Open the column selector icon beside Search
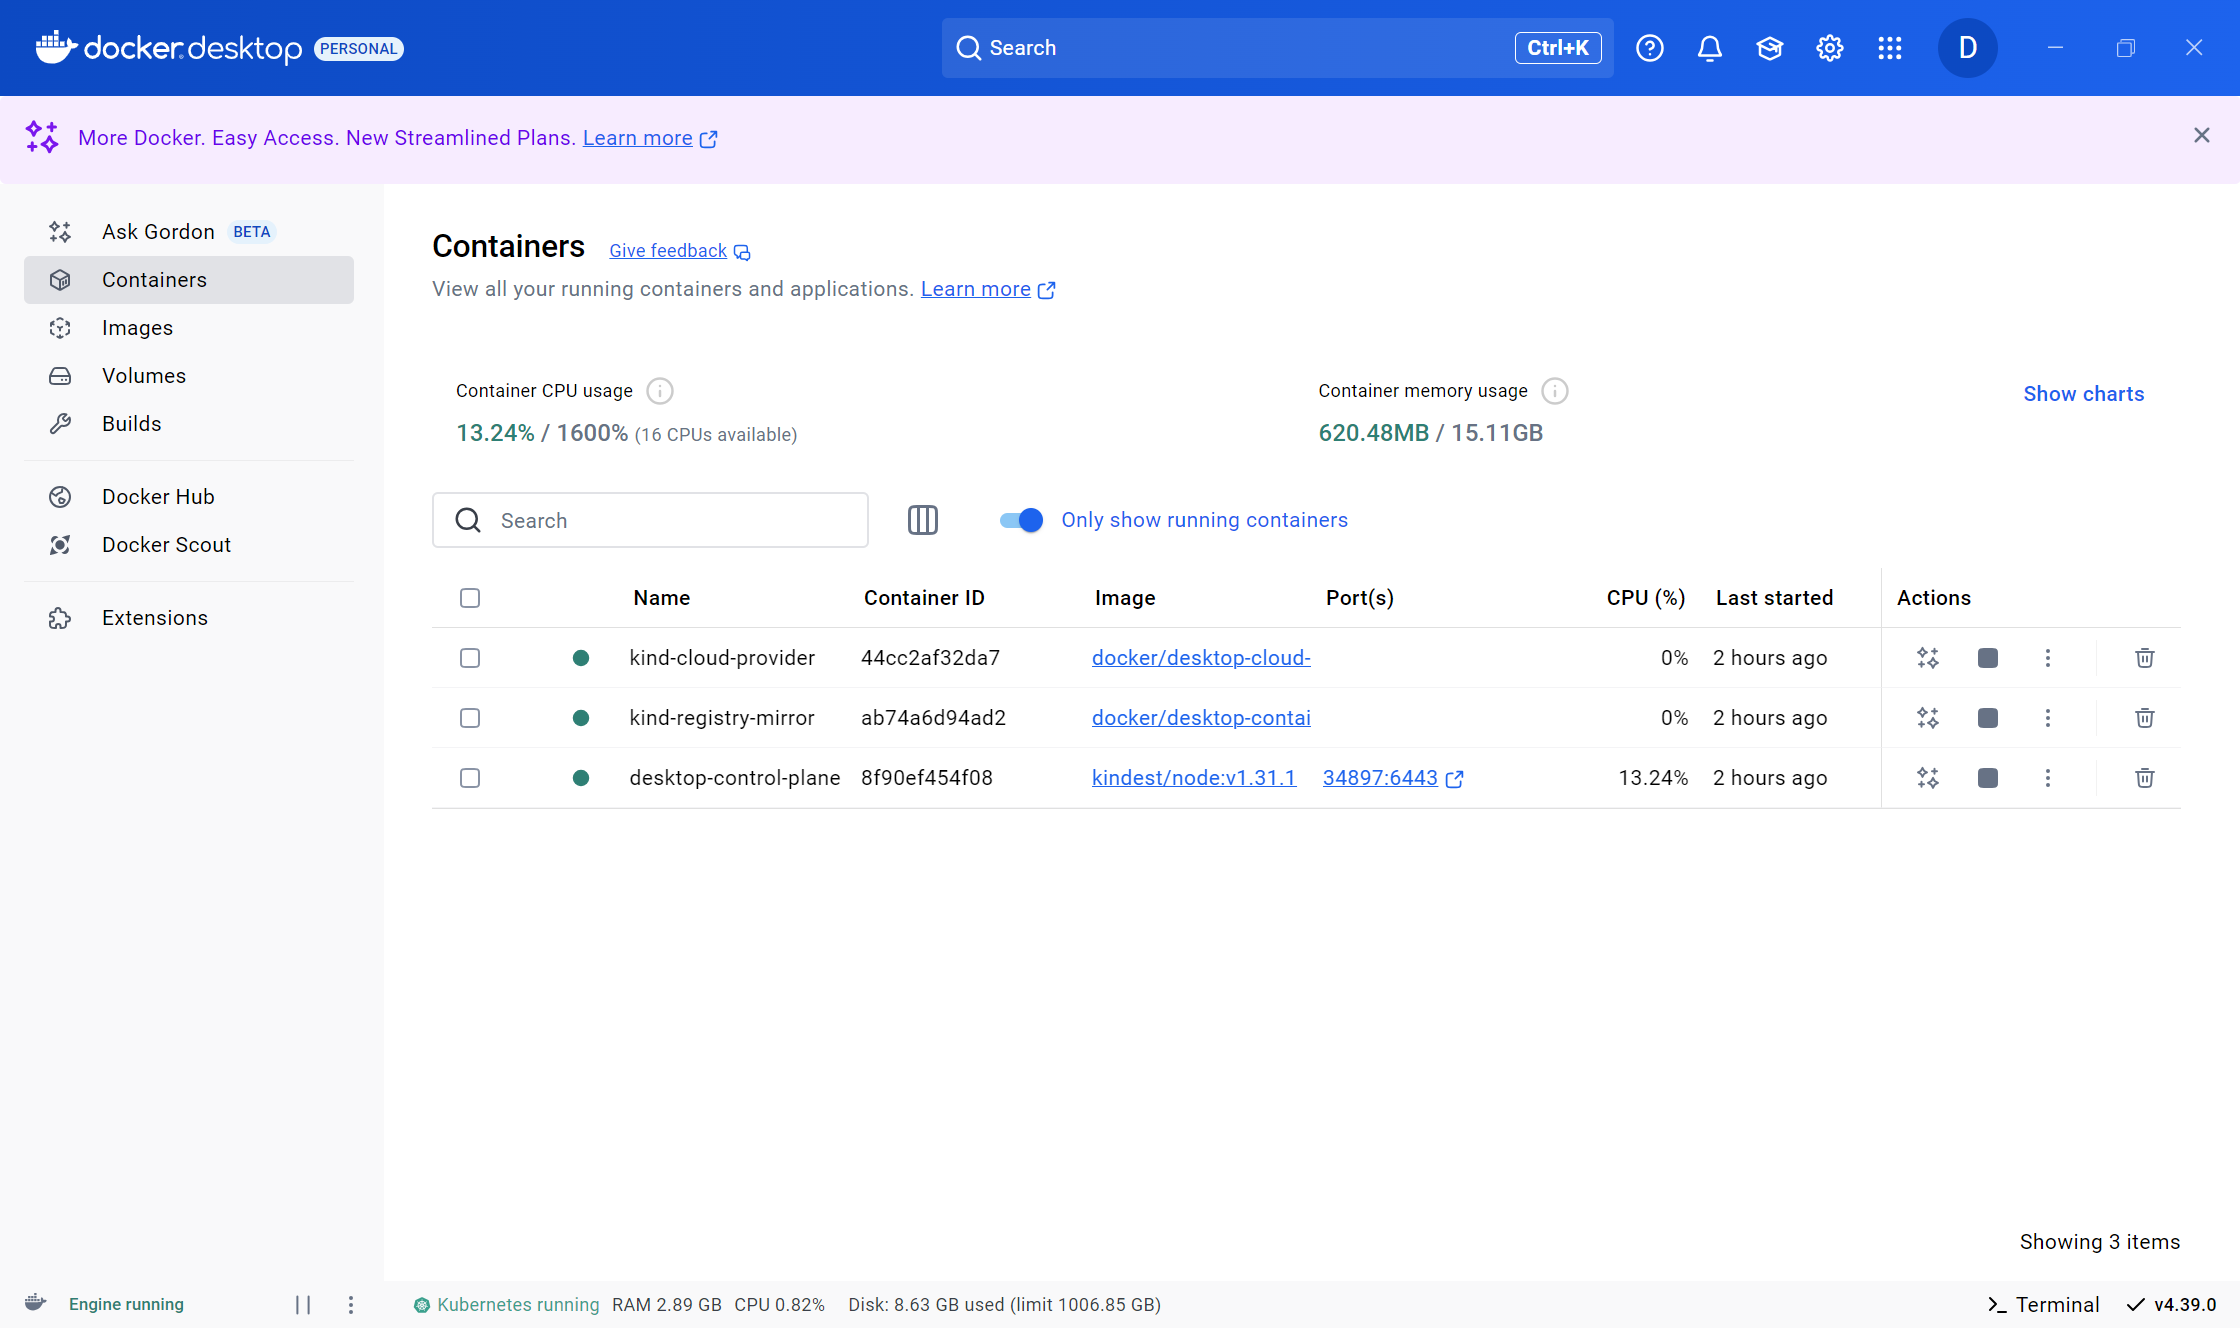The image size is (2240, 1328). pos(923,520)
